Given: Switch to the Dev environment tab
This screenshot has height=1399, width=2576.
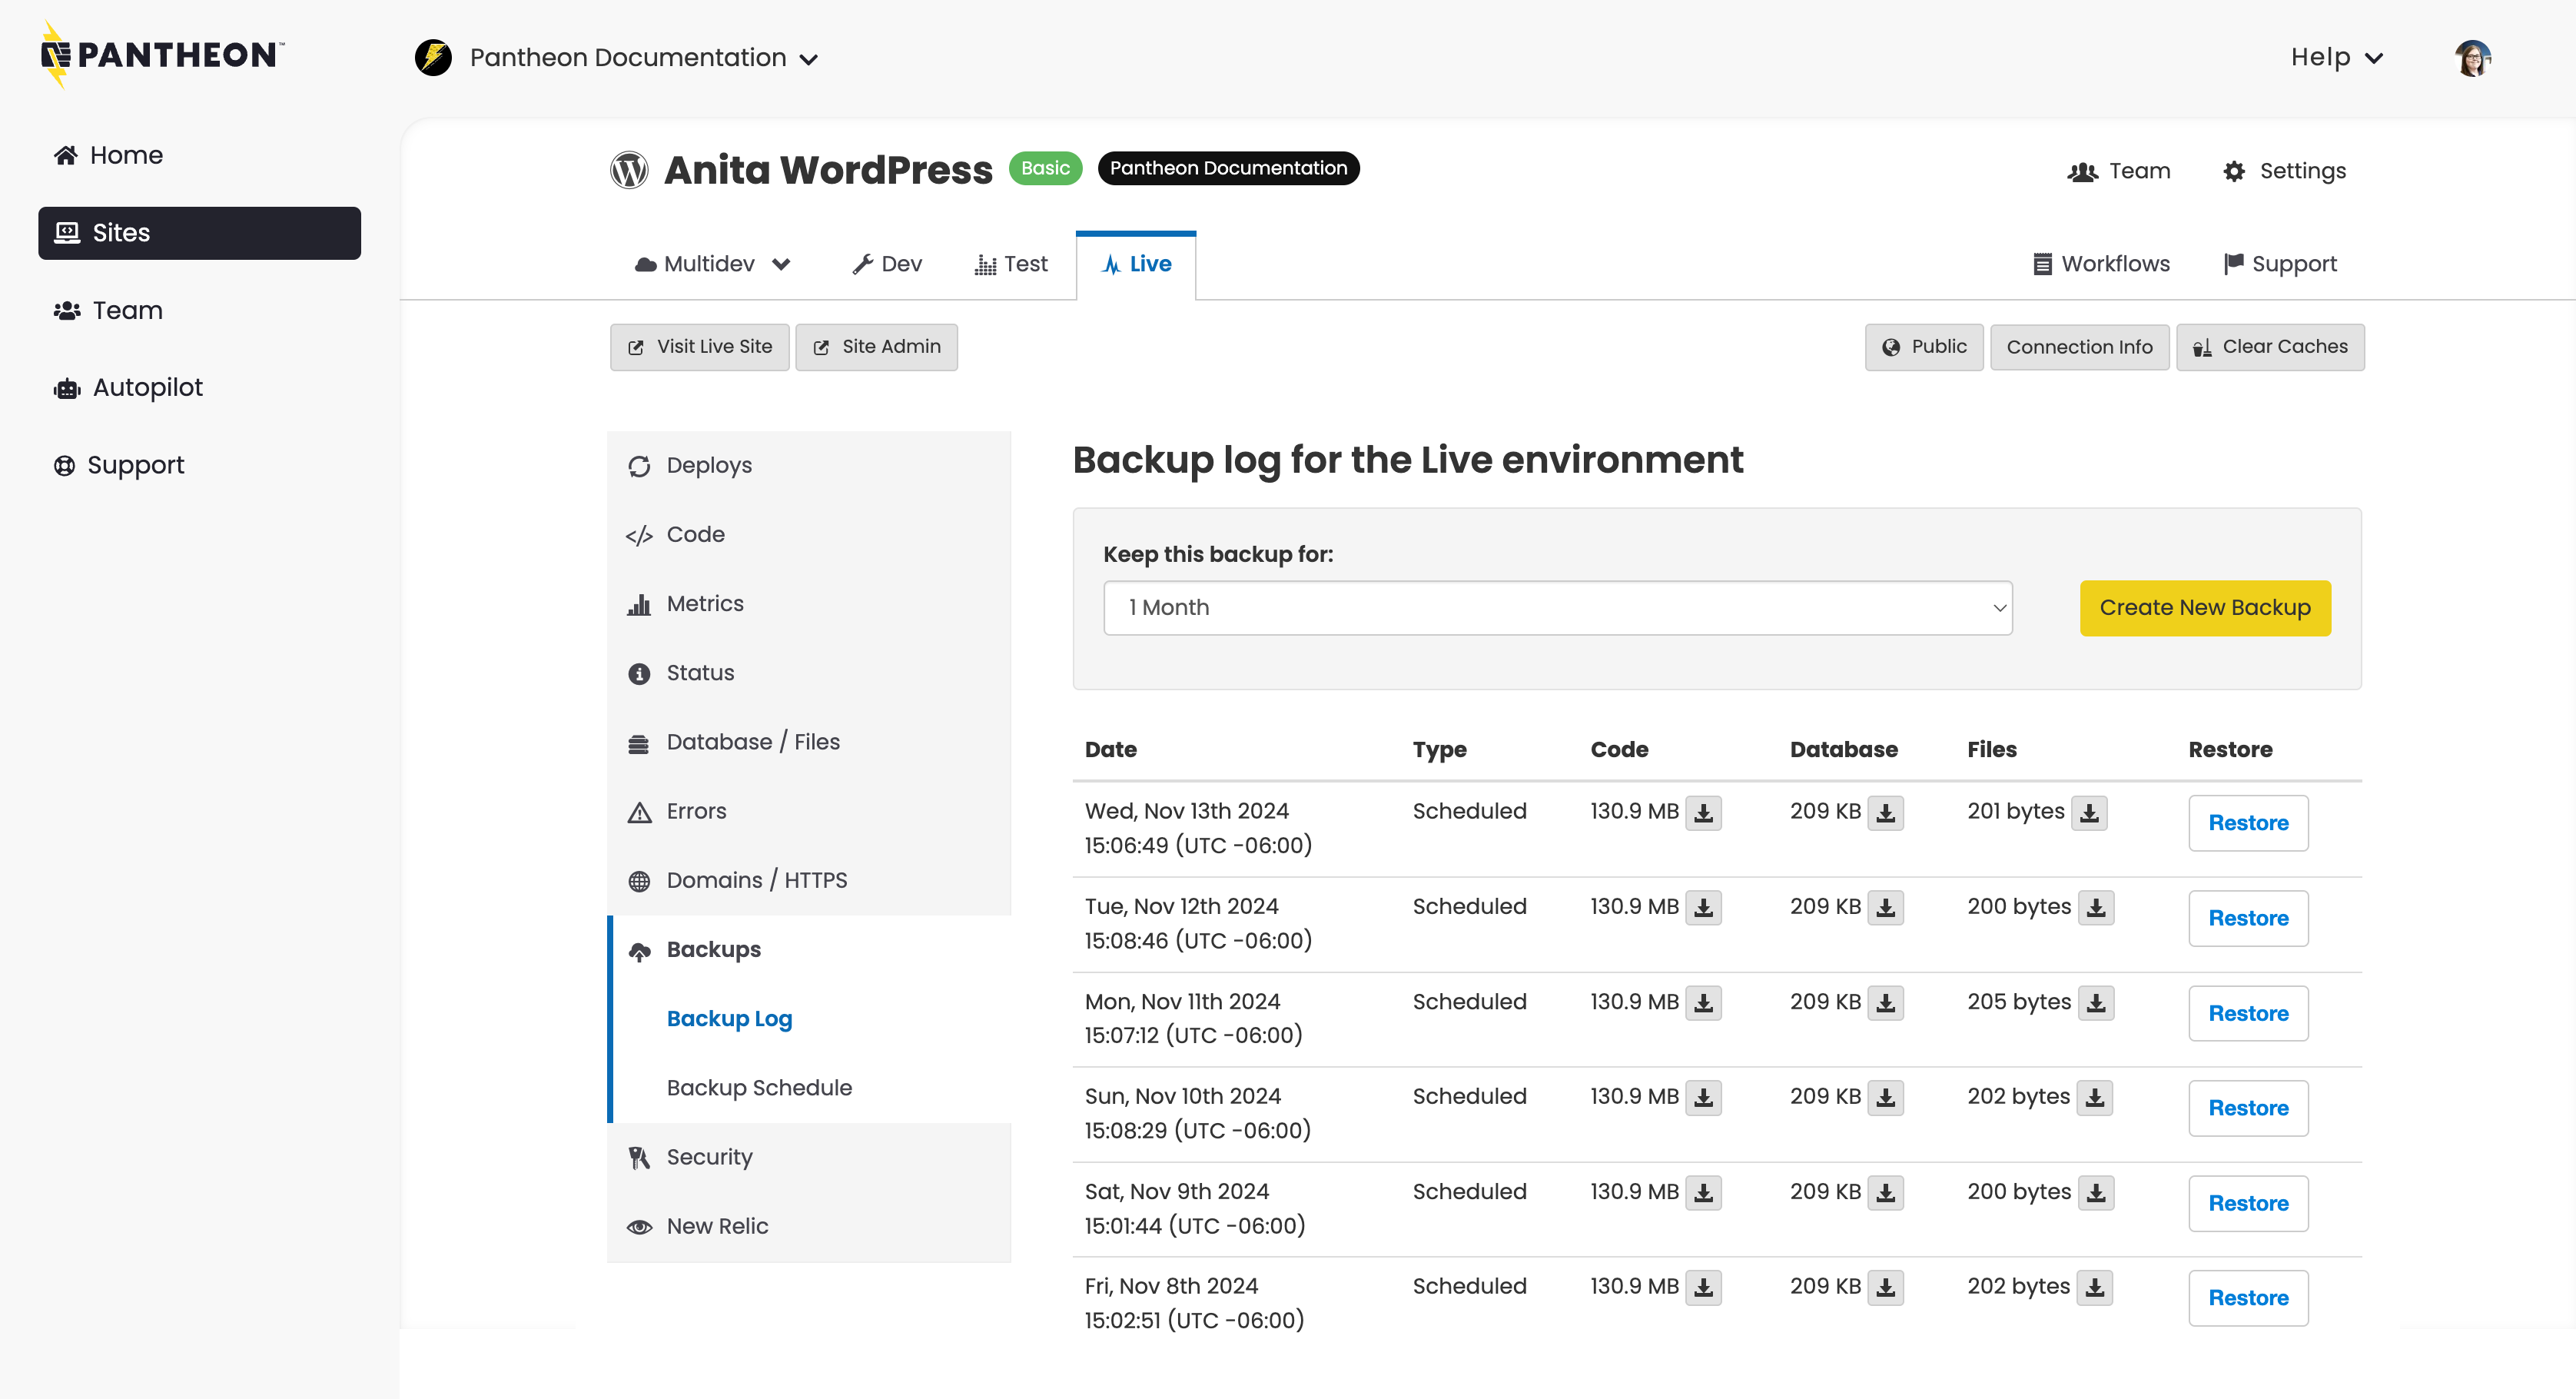Looking at the screenshot, I should point(887,264).
